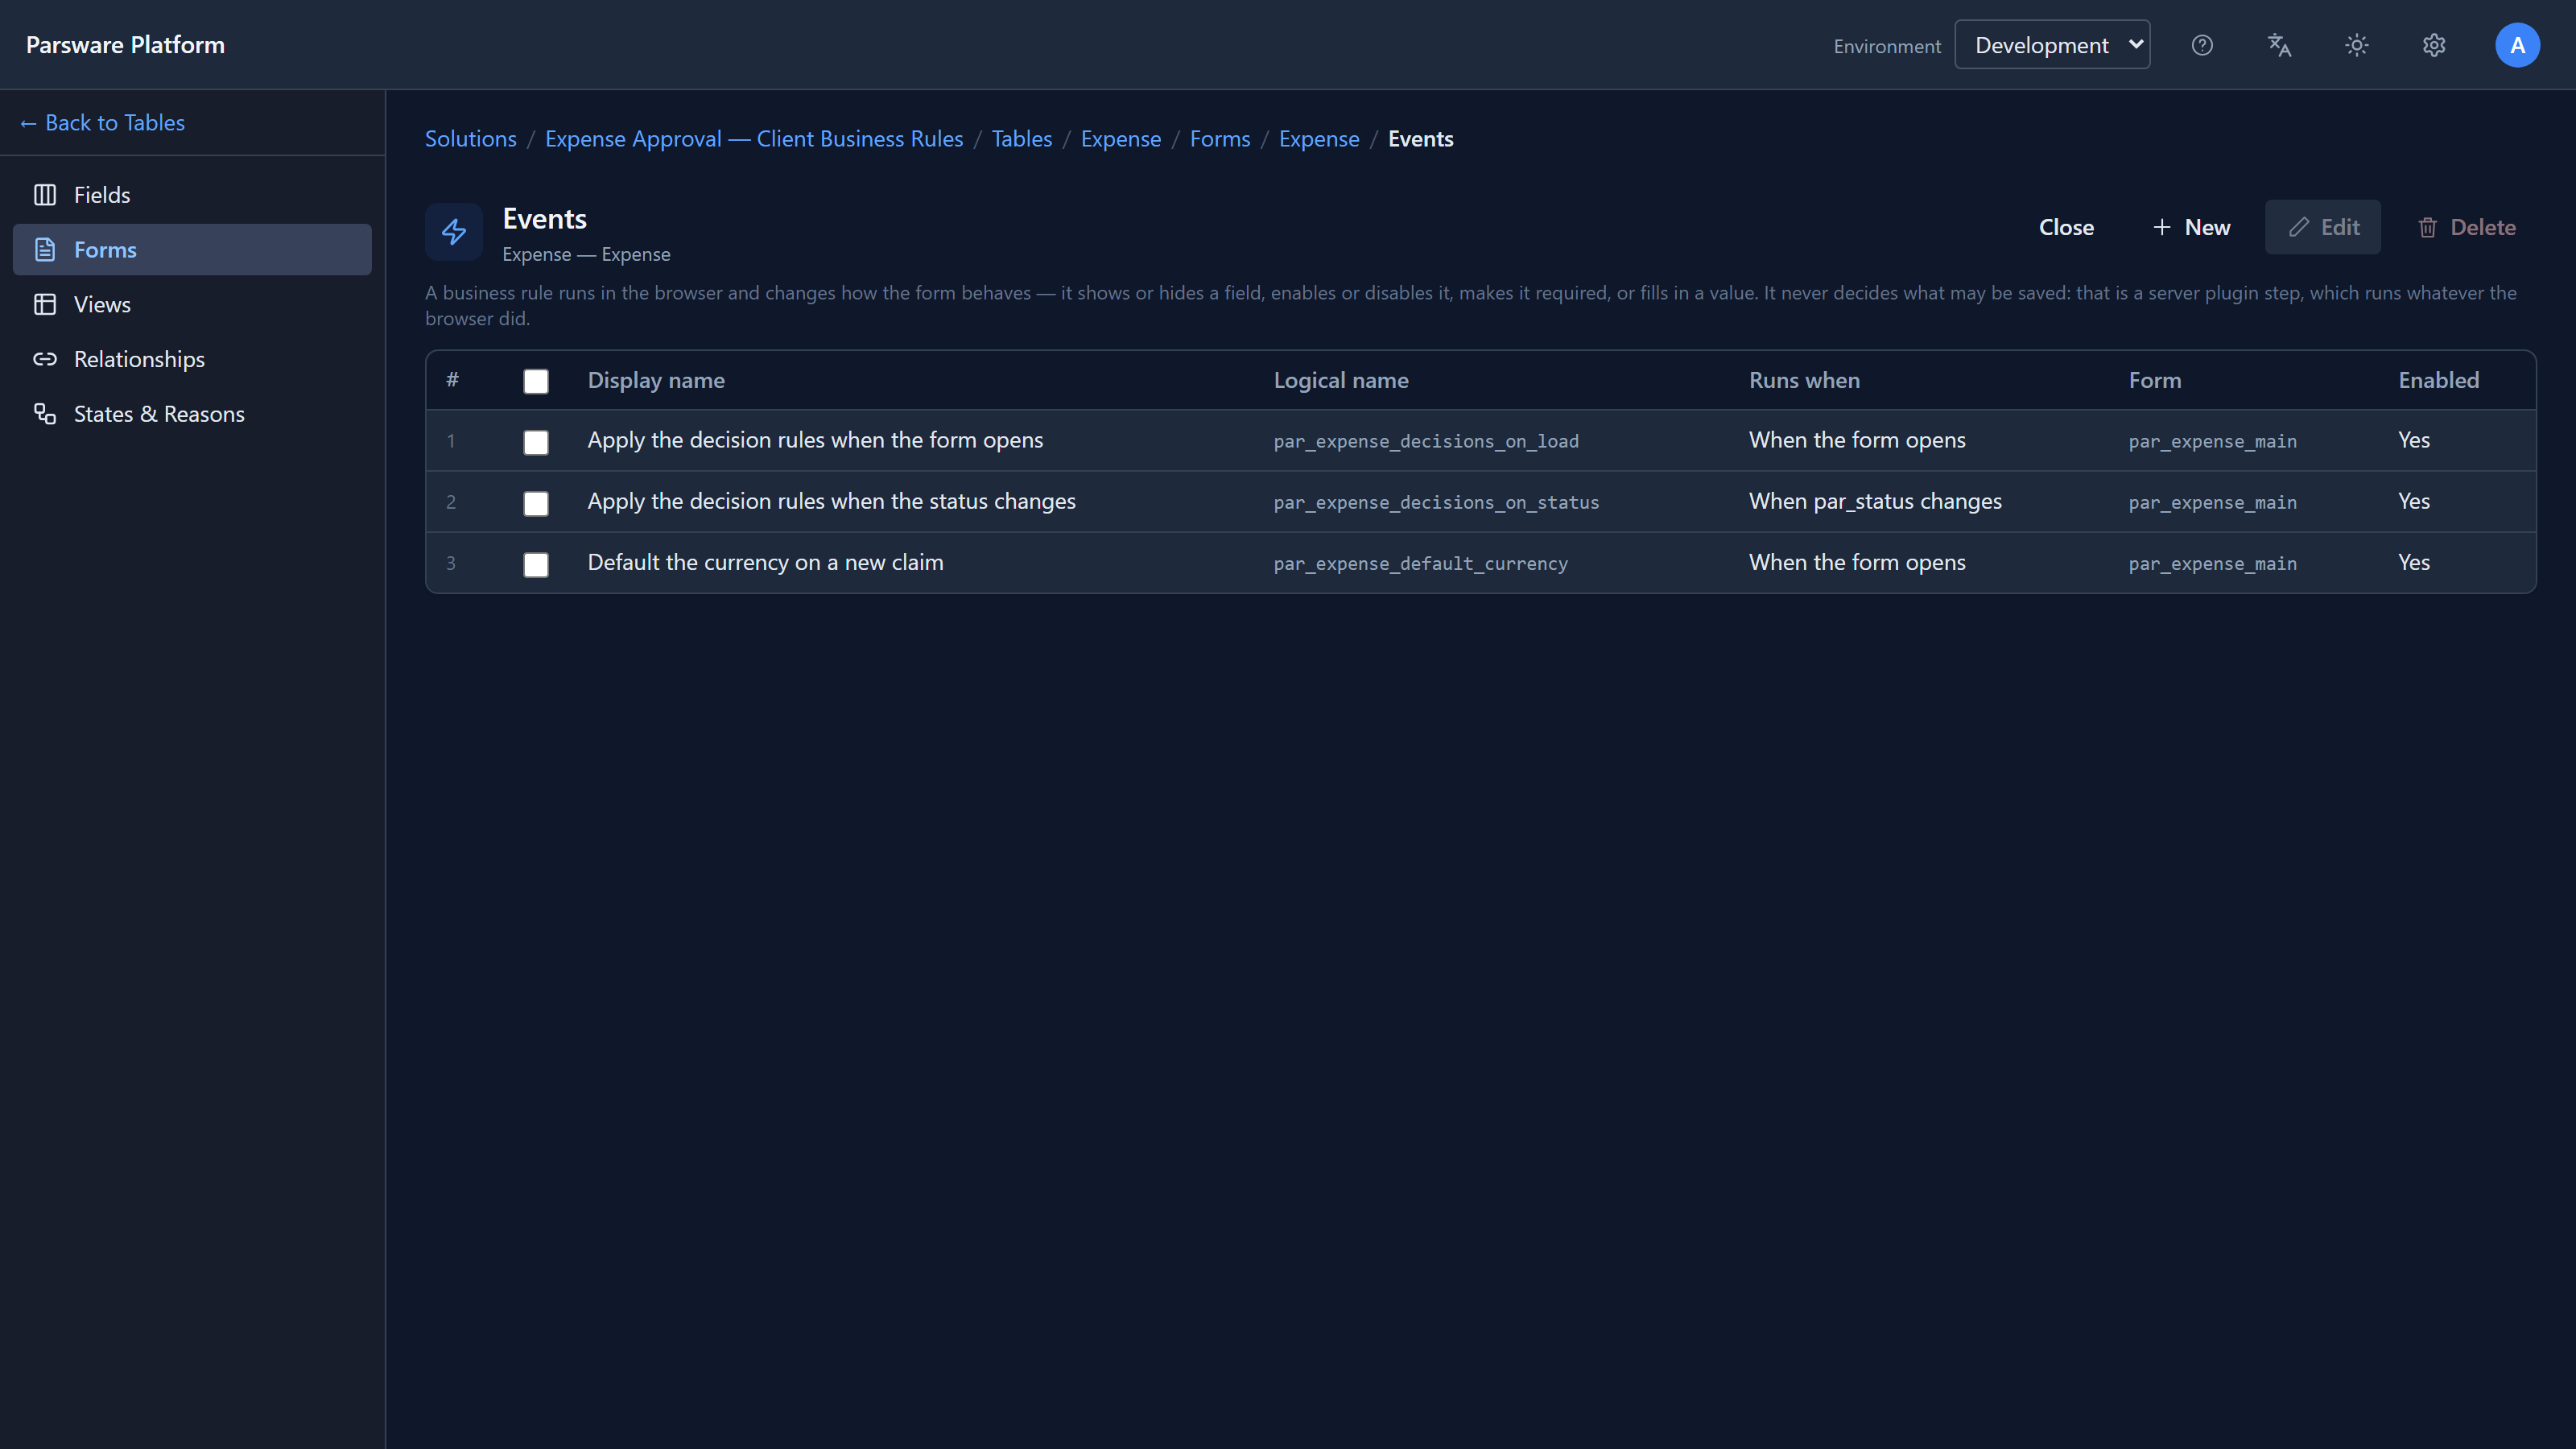Click the Edit button
This screenshot has width=2576, height=1449.
coord(2323,227)
